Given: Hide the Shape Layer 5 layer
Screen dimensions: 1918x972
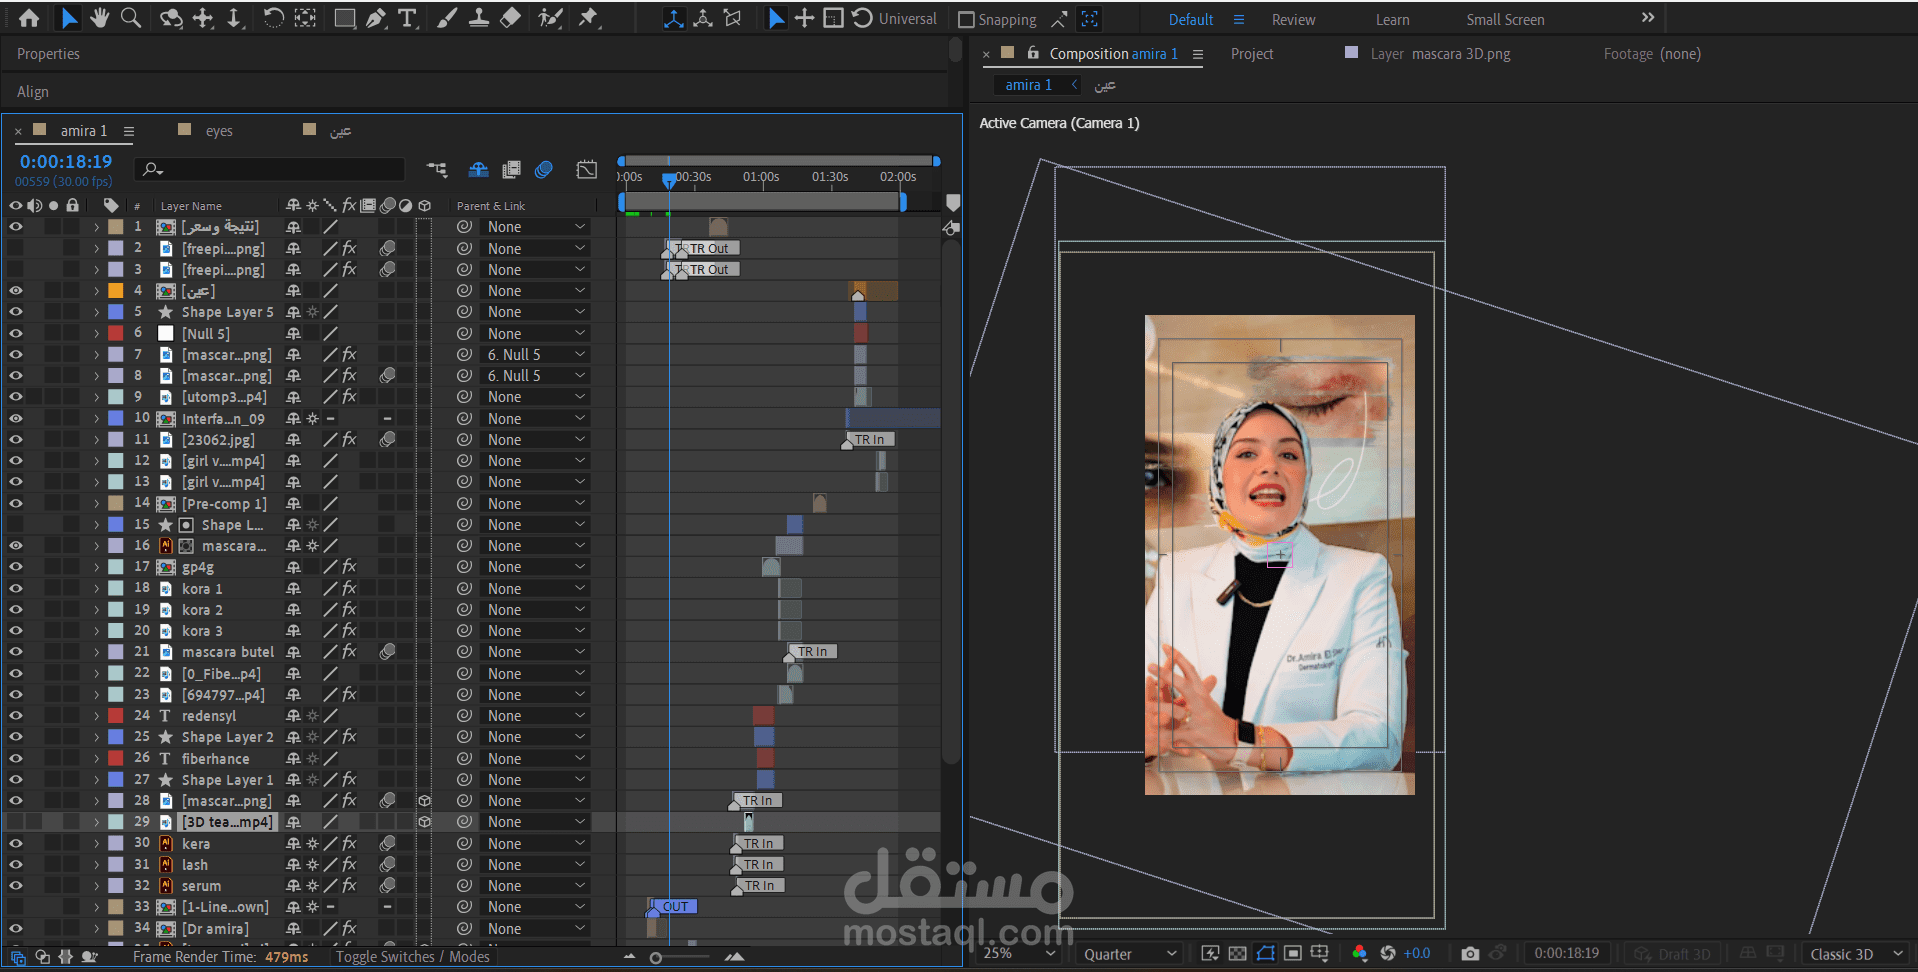Looking at the screenshot, I should click(x=16, y=312).
